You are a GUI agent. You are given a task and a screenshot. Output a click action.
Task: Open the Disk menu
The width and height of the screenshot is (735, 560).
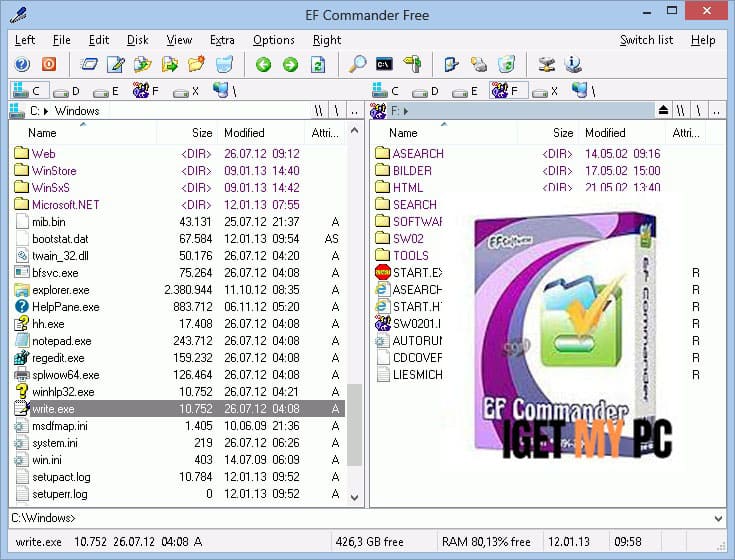pos(137,40)
